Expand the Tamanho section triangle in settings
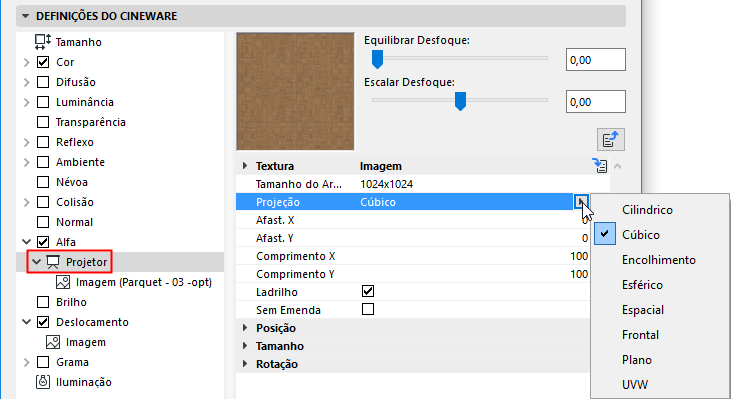 click(245, 346)
